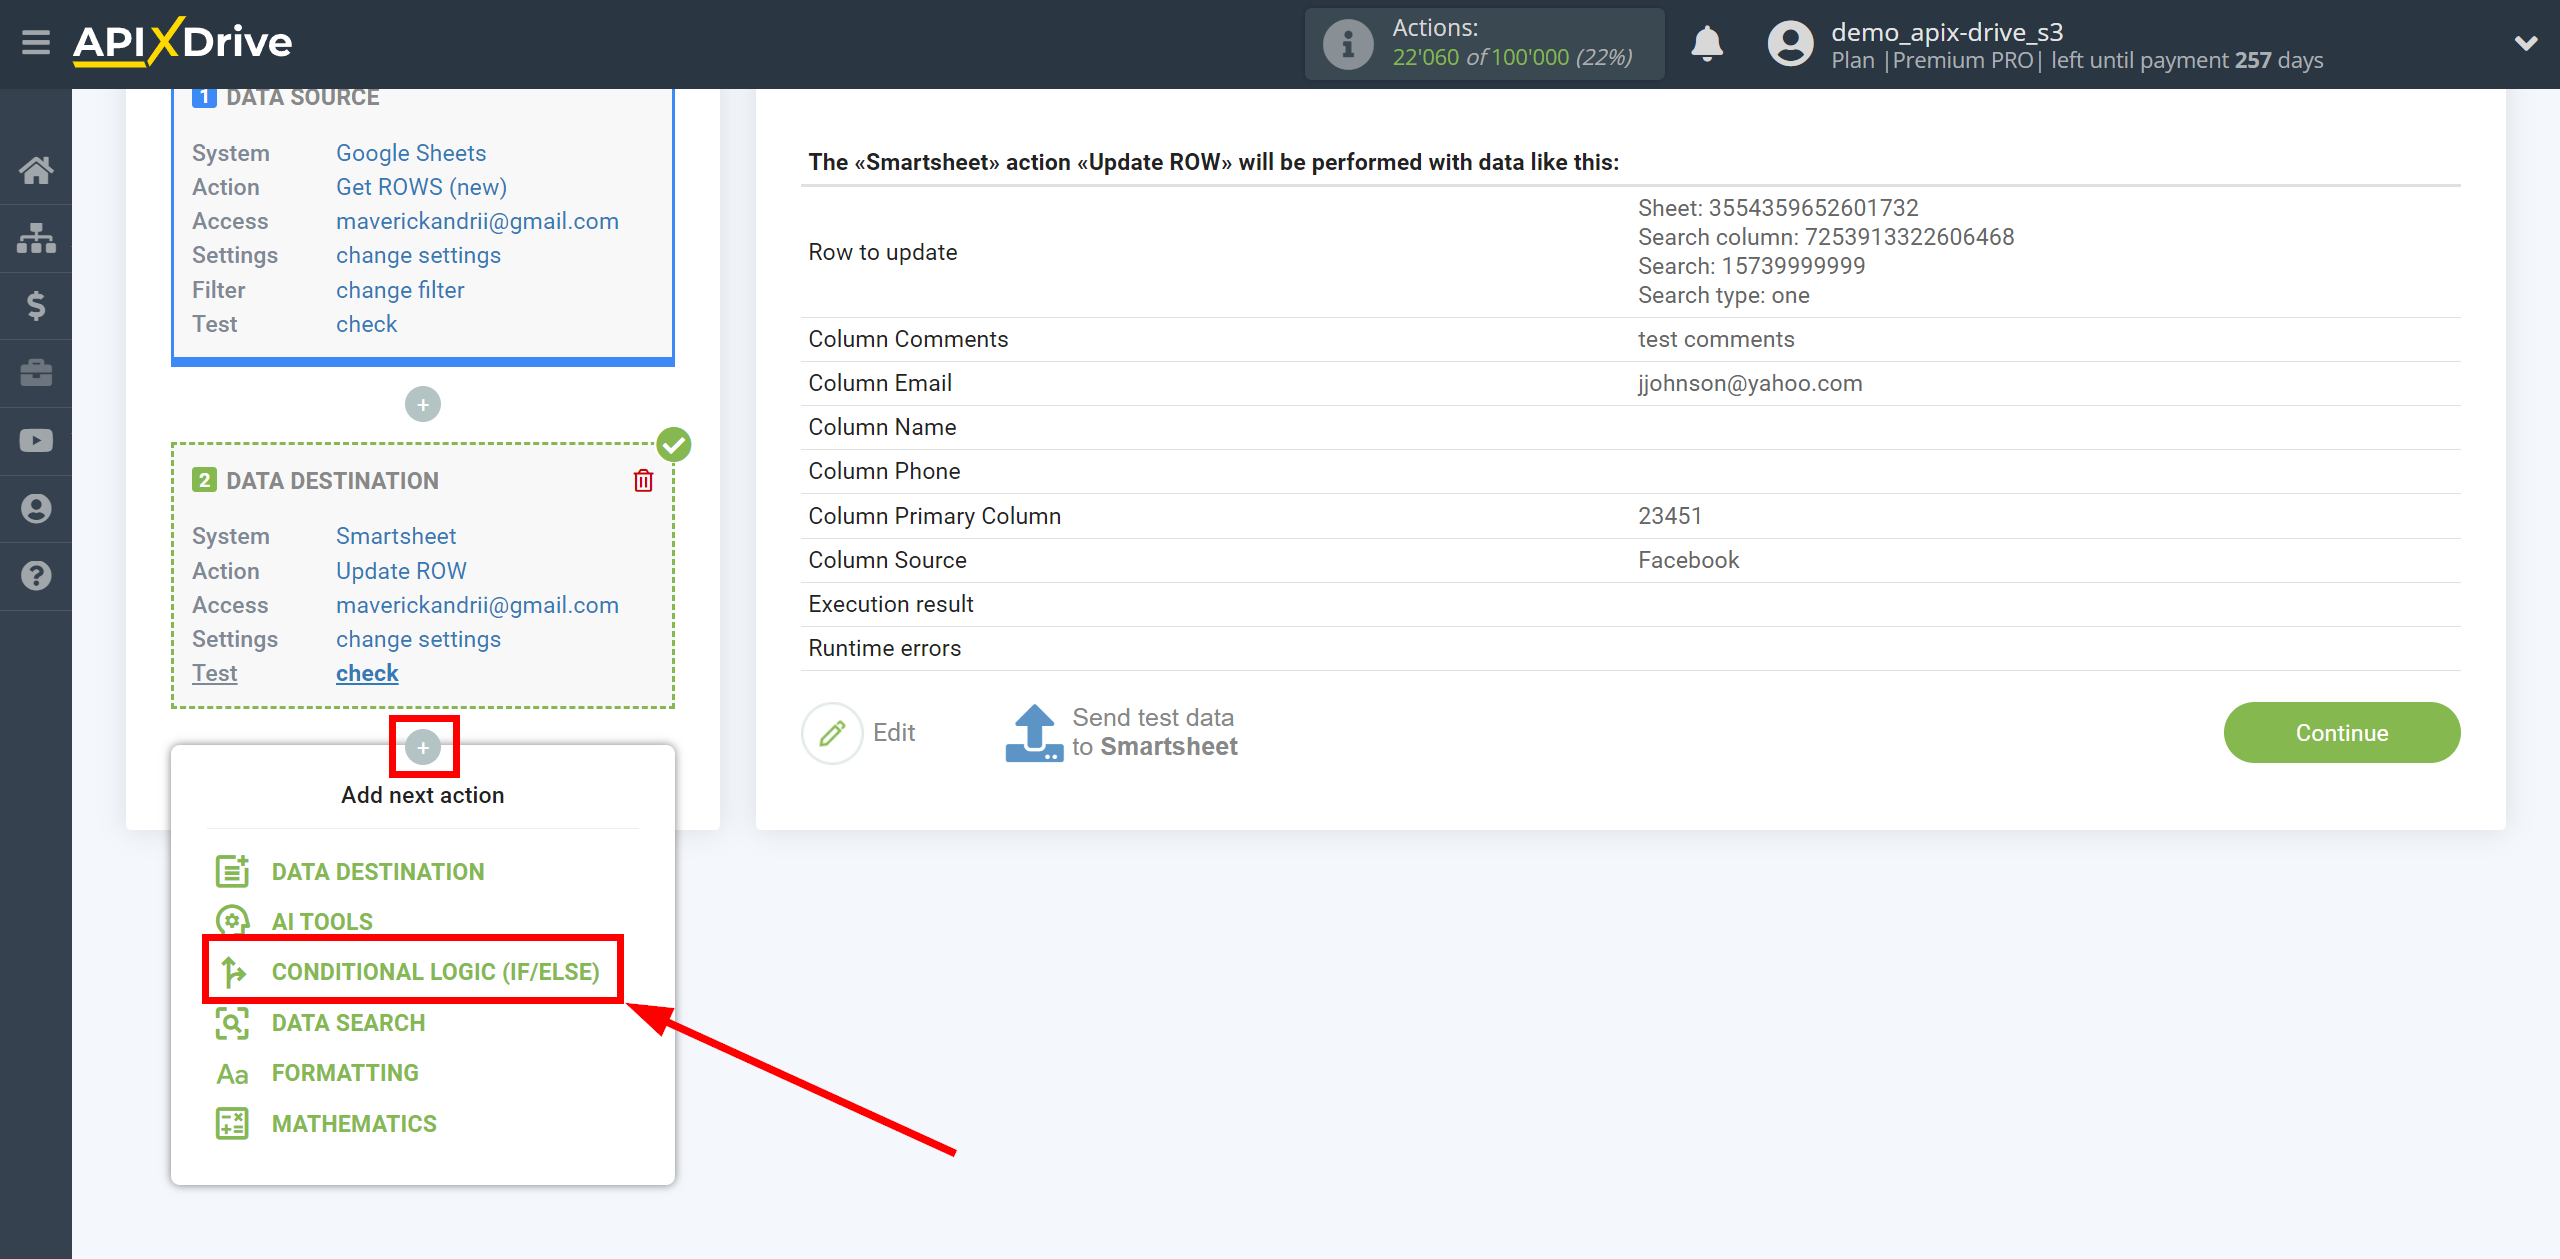Click Edit text link
This screenshot has height=1259, width=2560.
[894, 733]
